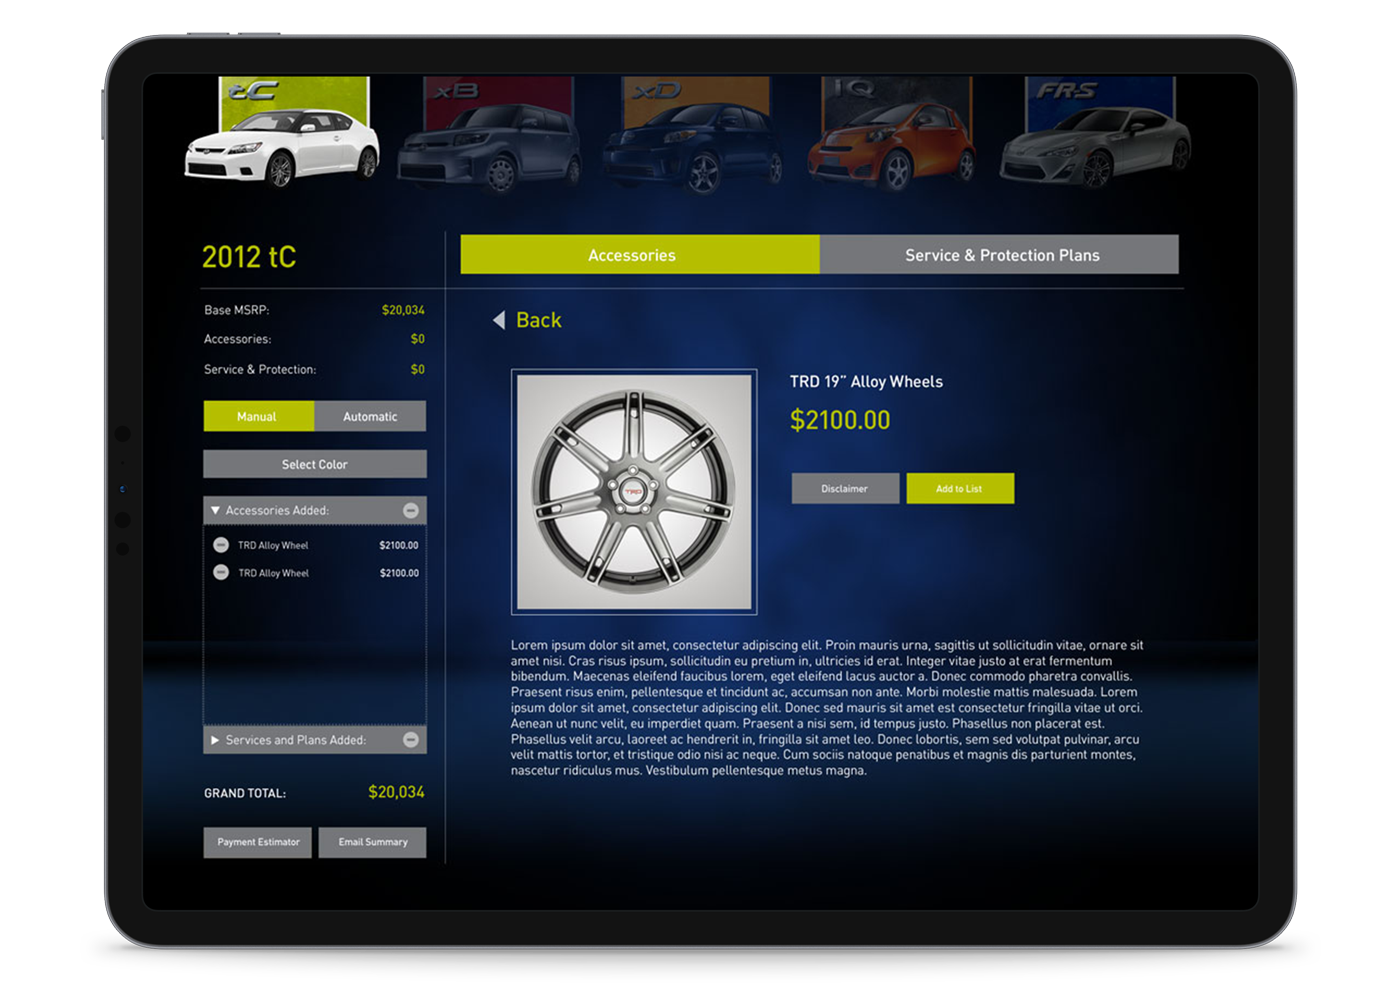Go back using the Back link

pyautogui.click(x=538, y=320)
